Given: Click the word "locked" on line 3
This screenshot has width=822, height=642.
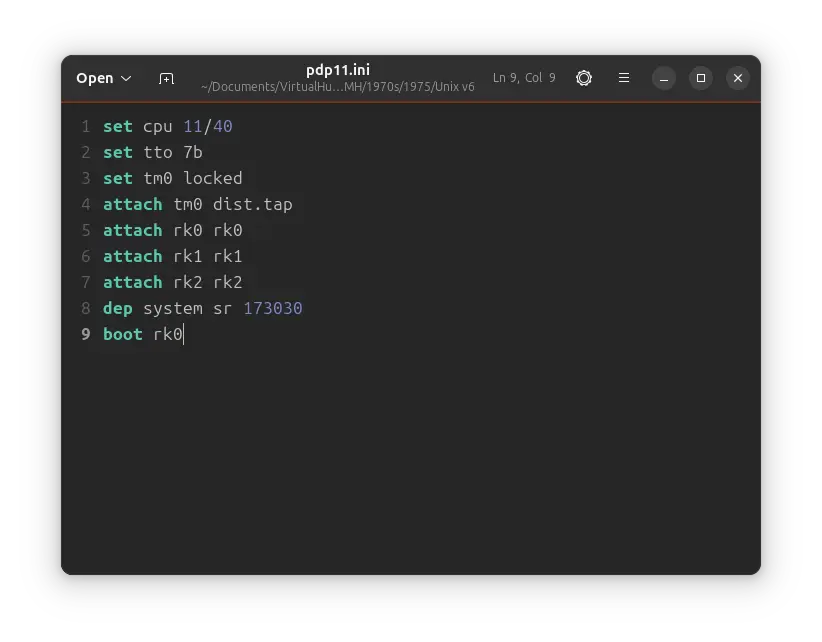Looking at the screenshot, I should pyautogui.click(x=212, y=178).
